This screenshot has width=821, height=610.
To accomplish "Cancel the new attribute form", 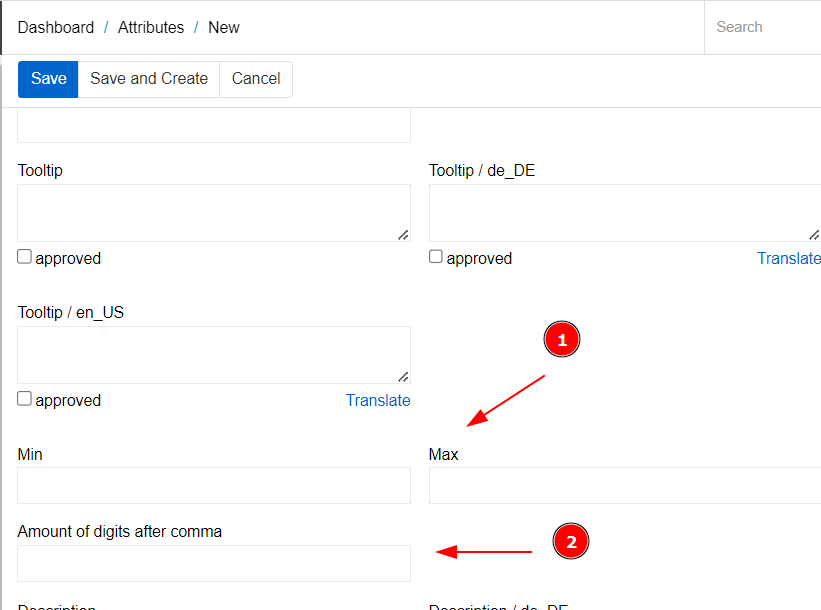I will pos(256,79).
